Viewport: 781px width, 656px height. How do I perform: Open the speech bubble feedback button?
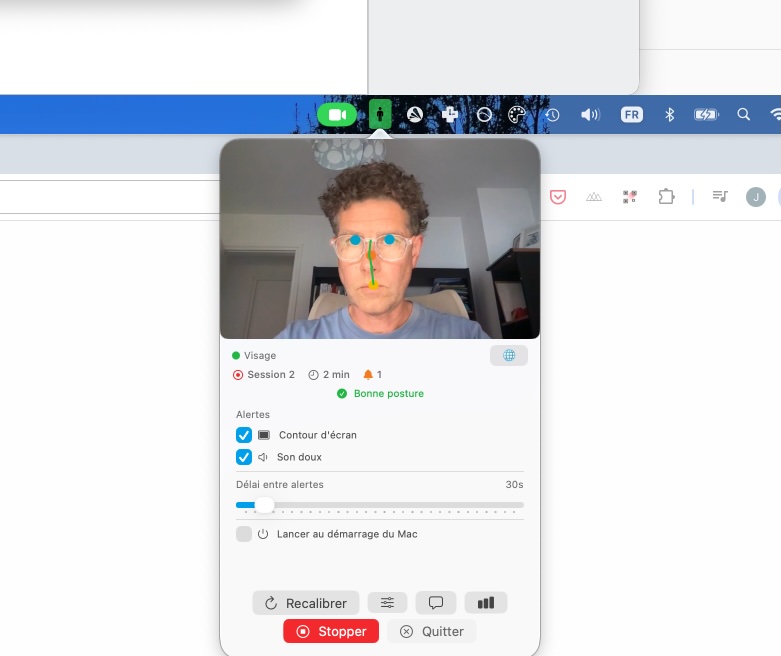(x=436, y=603)
